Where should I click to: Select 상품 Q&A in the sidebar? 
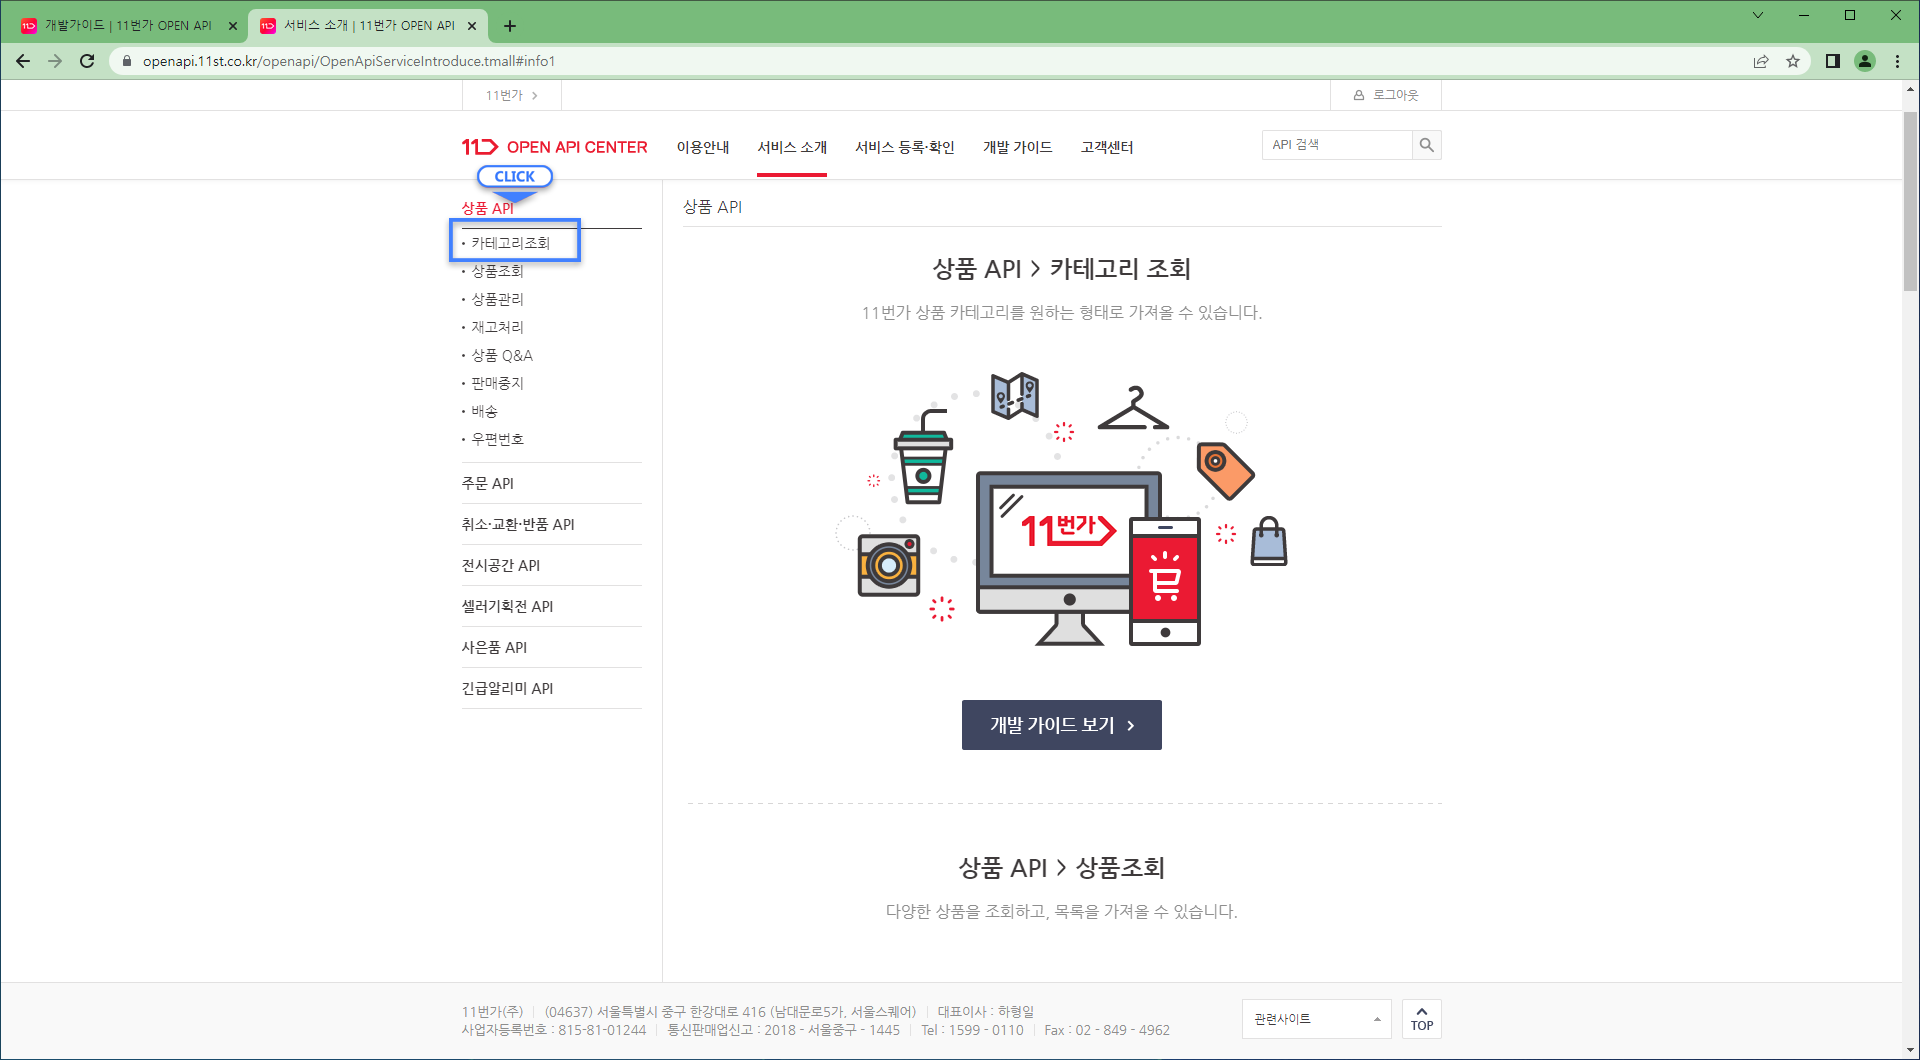point(502,355)
